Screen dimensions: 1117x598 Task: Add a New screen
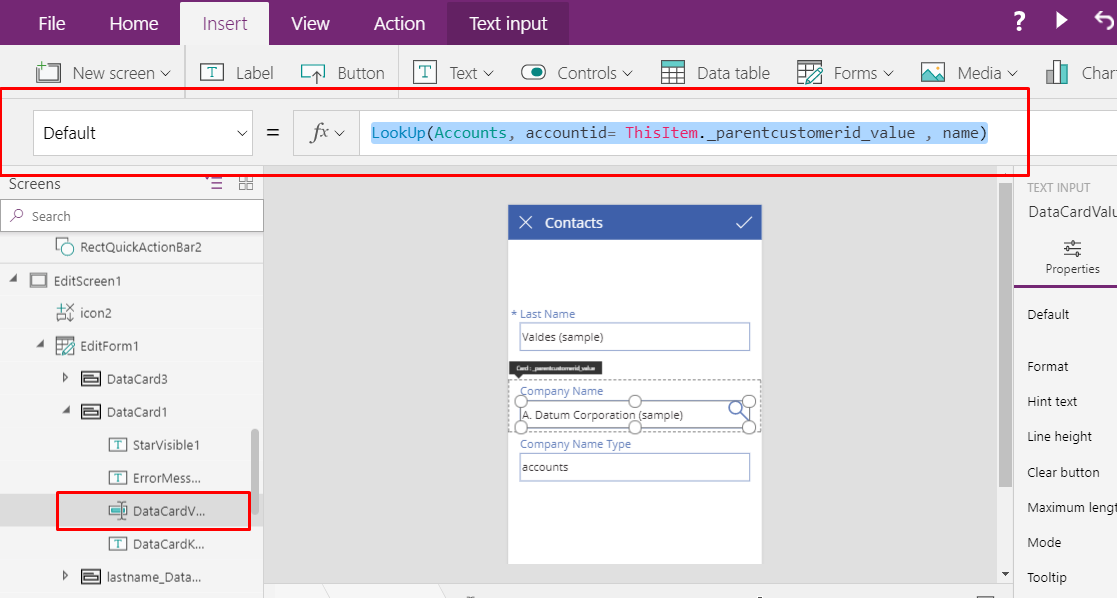(103, 73)
